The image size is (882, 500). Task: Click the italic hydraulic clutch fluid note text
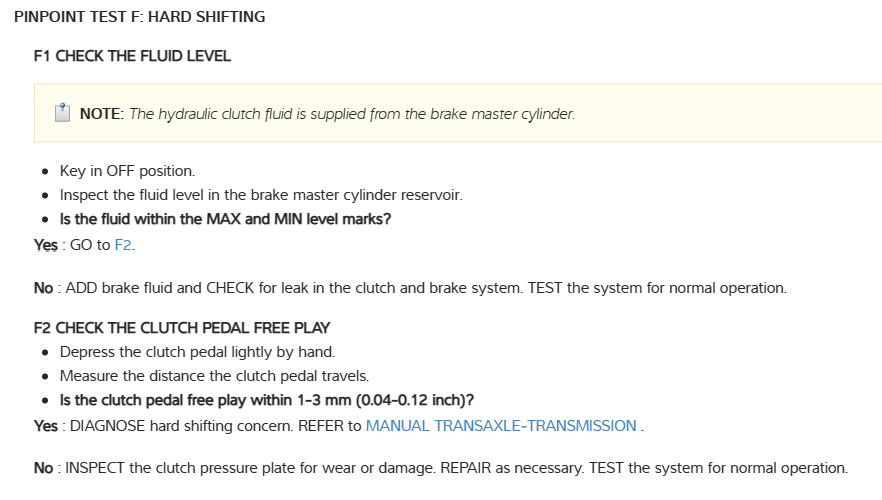352,114
